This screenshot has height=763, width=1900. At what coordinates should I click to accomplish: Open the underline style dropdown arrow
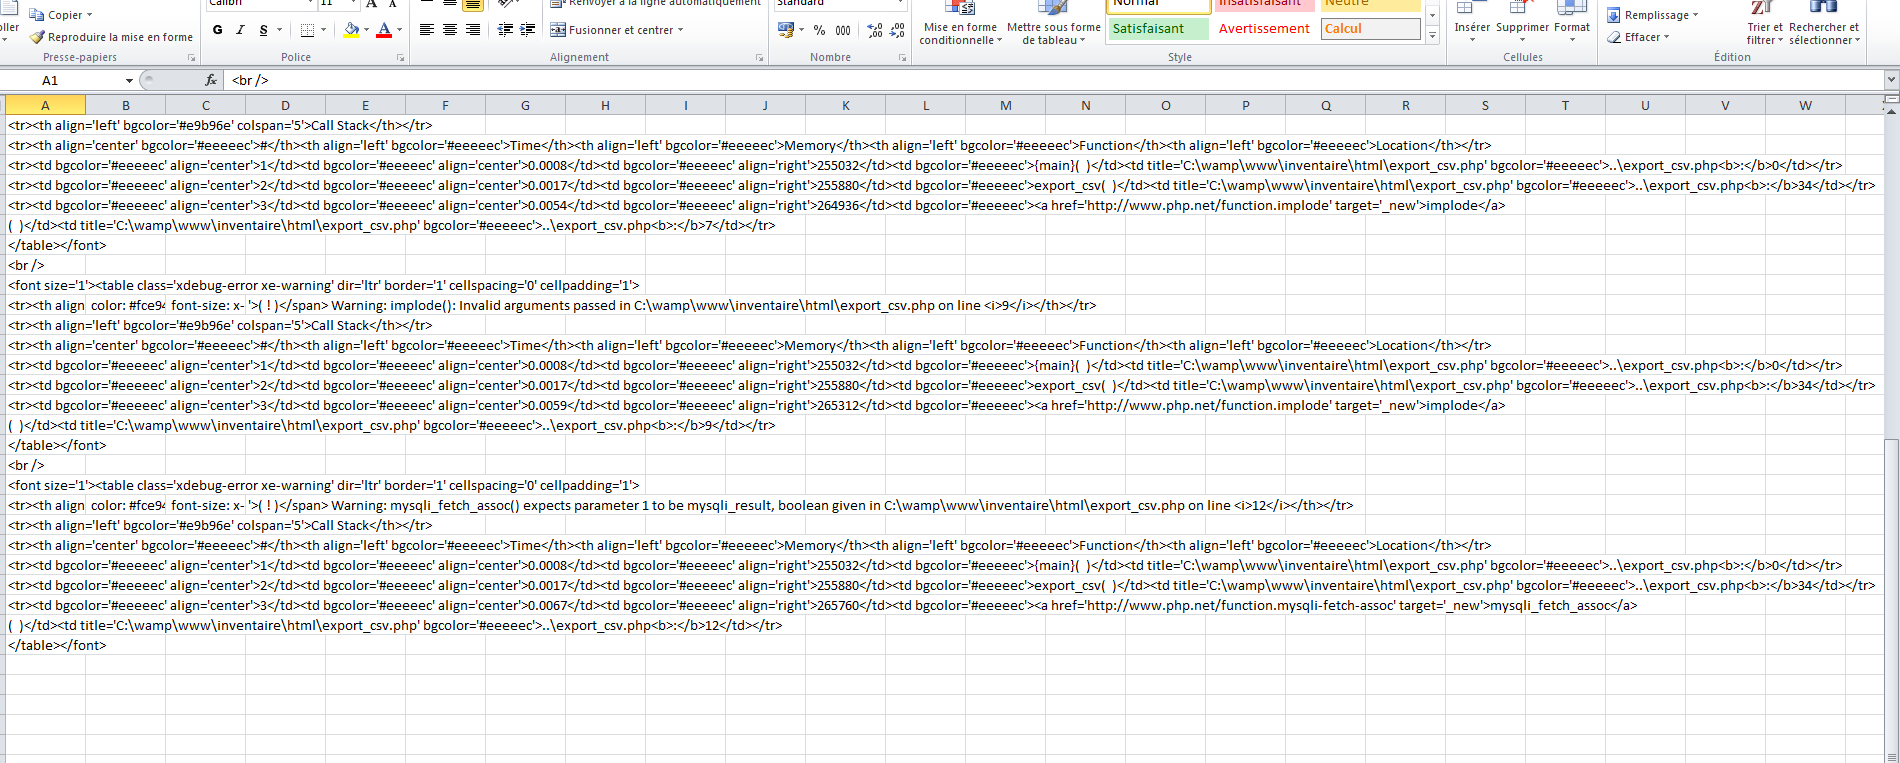tap(279, 30)
